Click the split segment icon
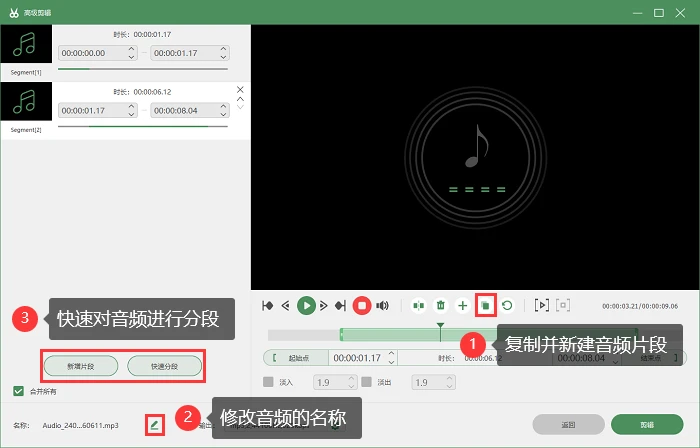Screen dimensions: 700x448 point(418,306)
